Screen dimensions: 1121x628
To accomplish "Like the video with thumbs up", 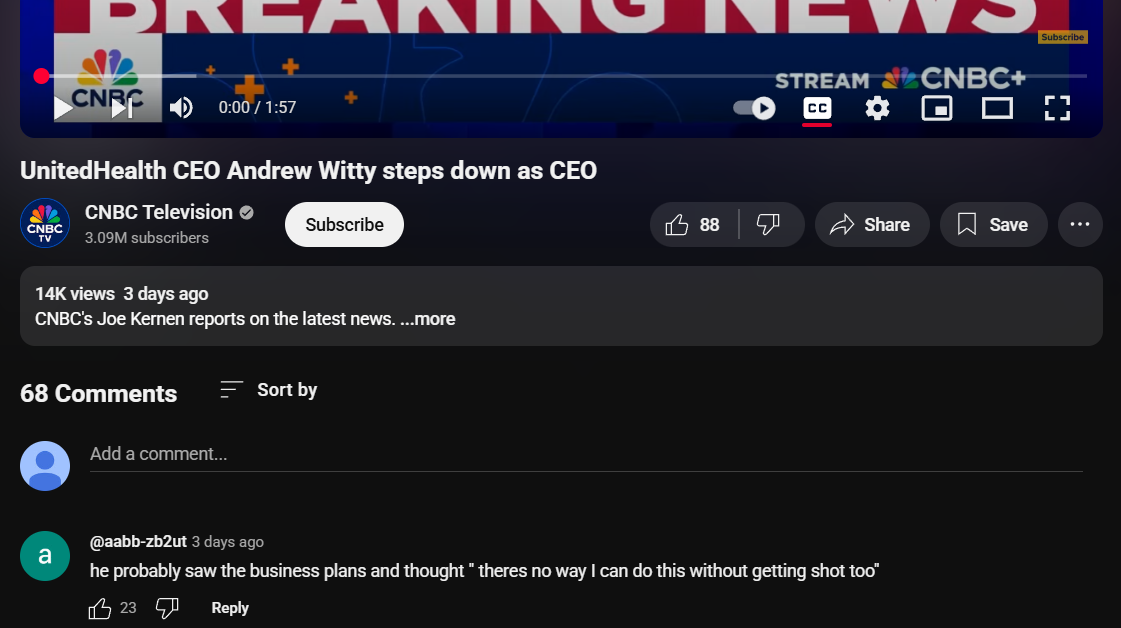I will click(x=693, y=225).
